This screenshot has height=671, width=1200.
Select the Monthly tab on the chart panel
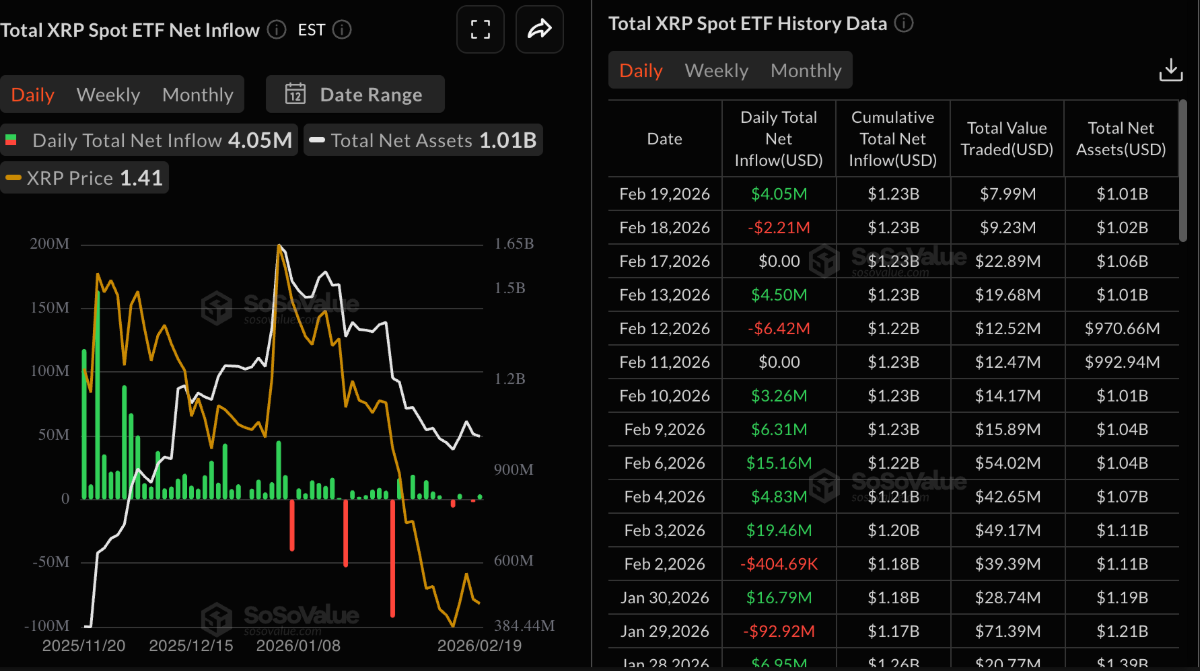click(x=197, y=93)
